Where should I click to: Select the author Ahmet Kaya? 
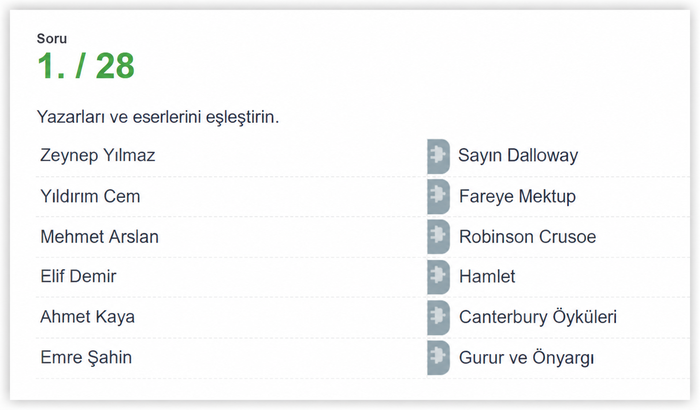click(88, 317)
